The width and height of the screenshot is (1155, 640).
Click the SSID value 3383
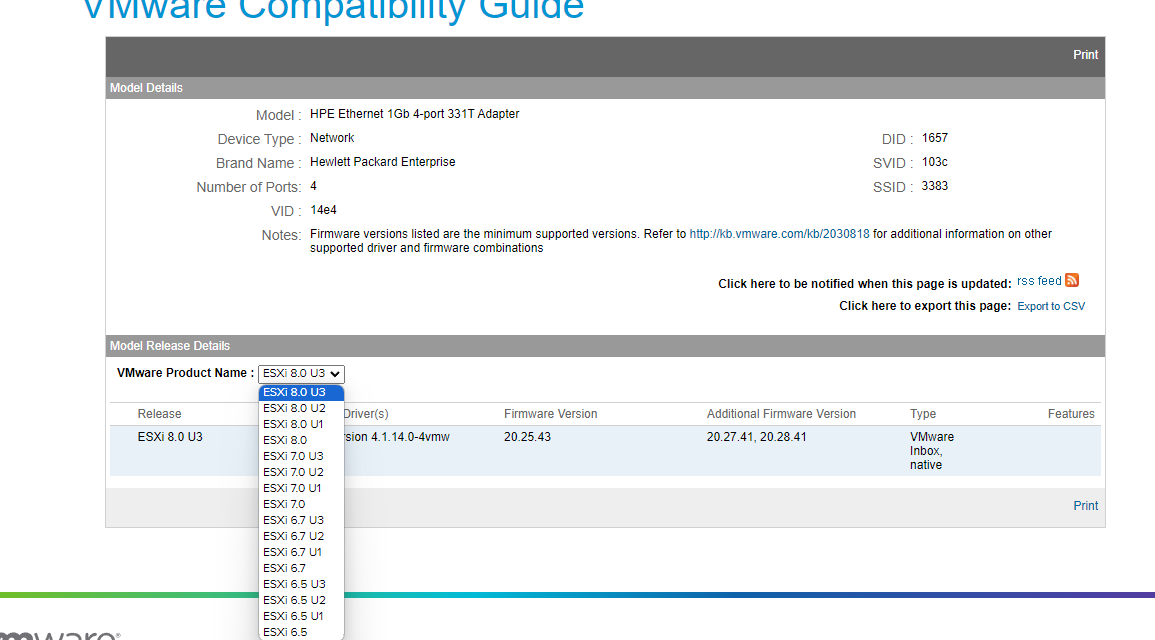[x=935, y=186]
